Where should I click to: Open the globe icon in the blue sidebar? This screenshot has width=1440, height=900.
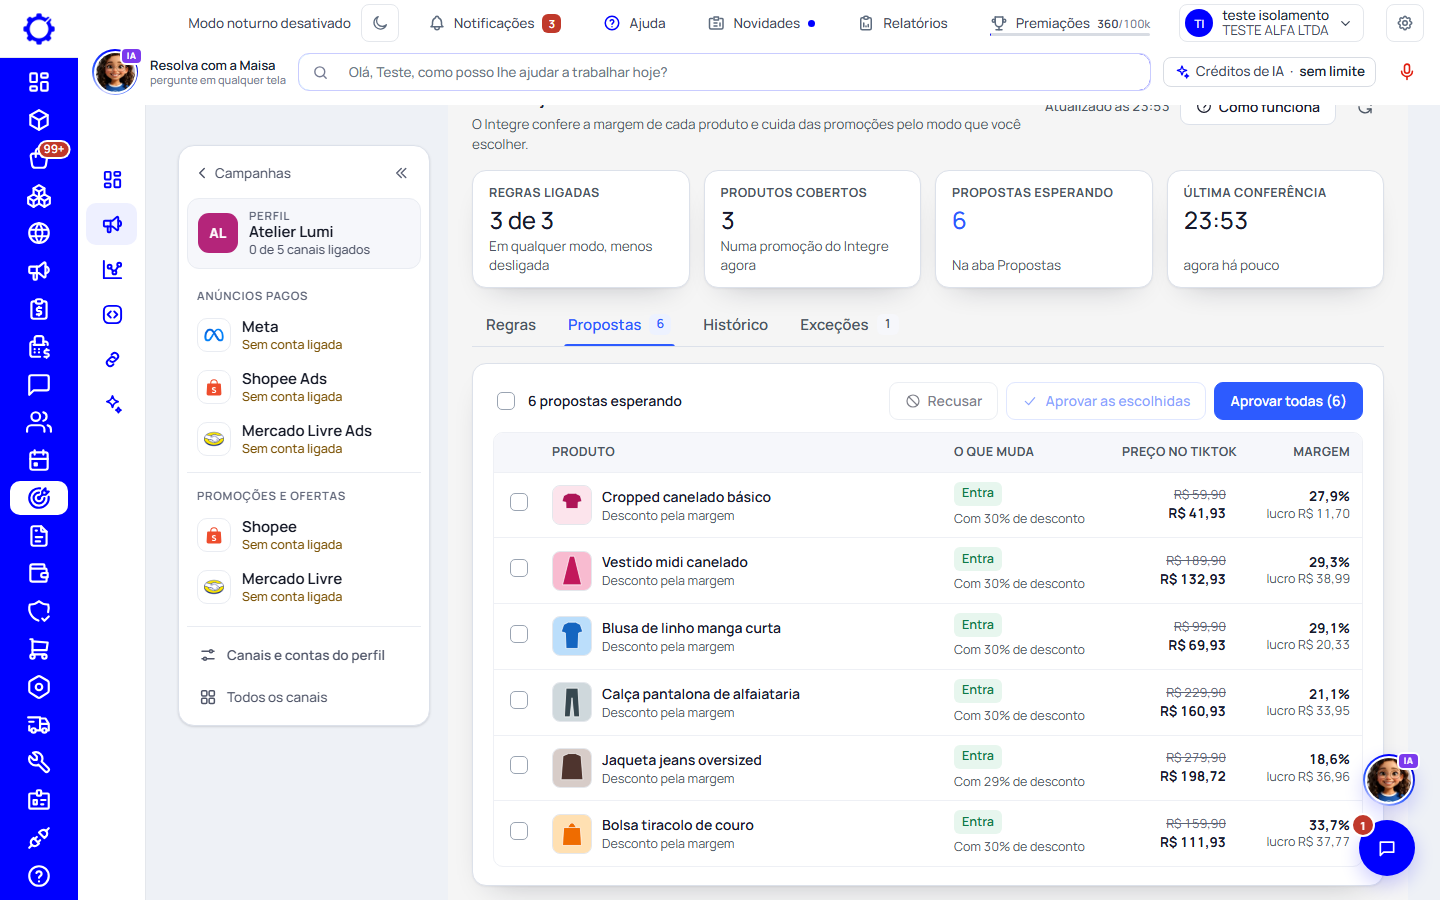(39, 233)
